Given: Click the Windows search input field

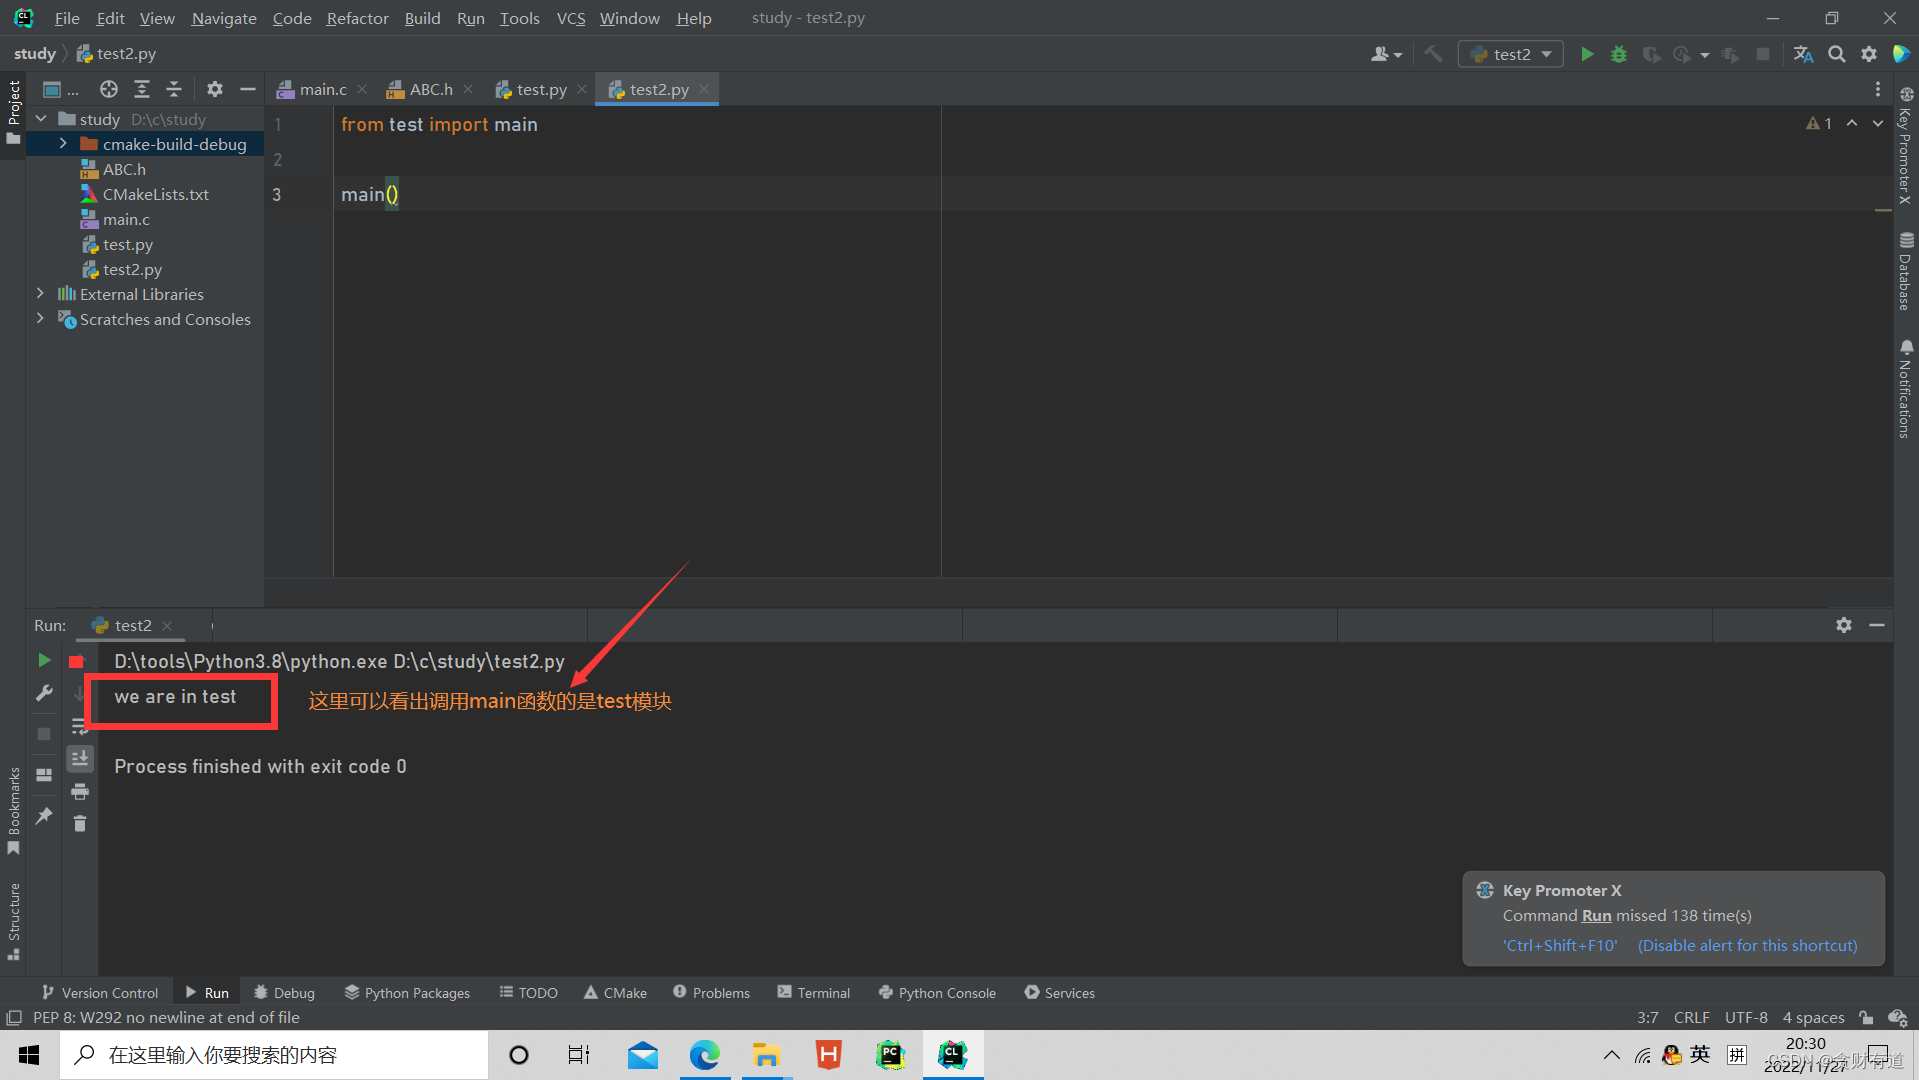Looking at the screenshot, I should (274, 1055).
